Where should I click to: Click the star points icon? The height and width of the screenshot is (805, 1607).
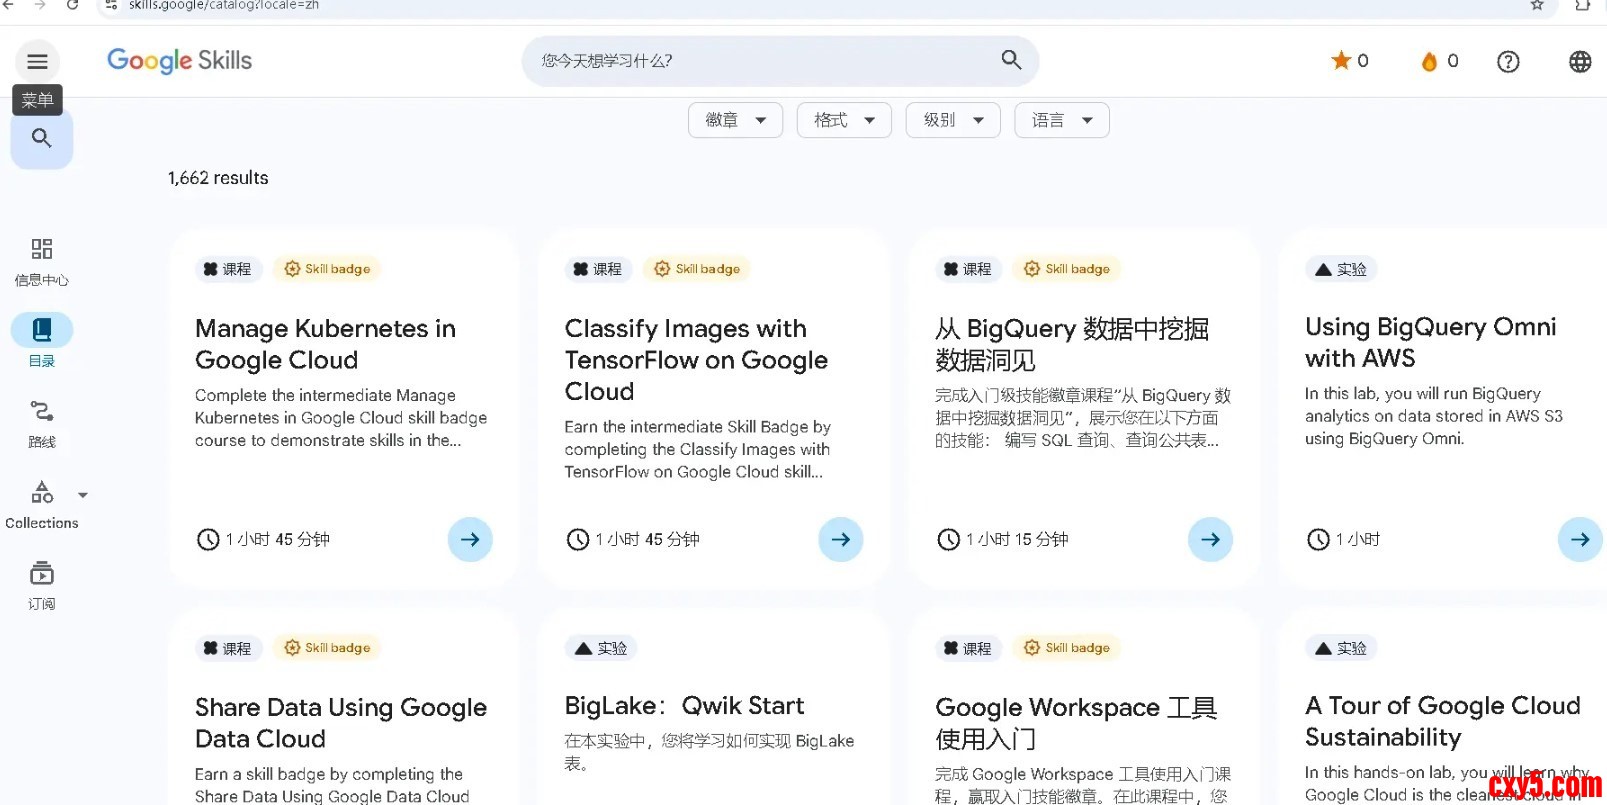1341,61
